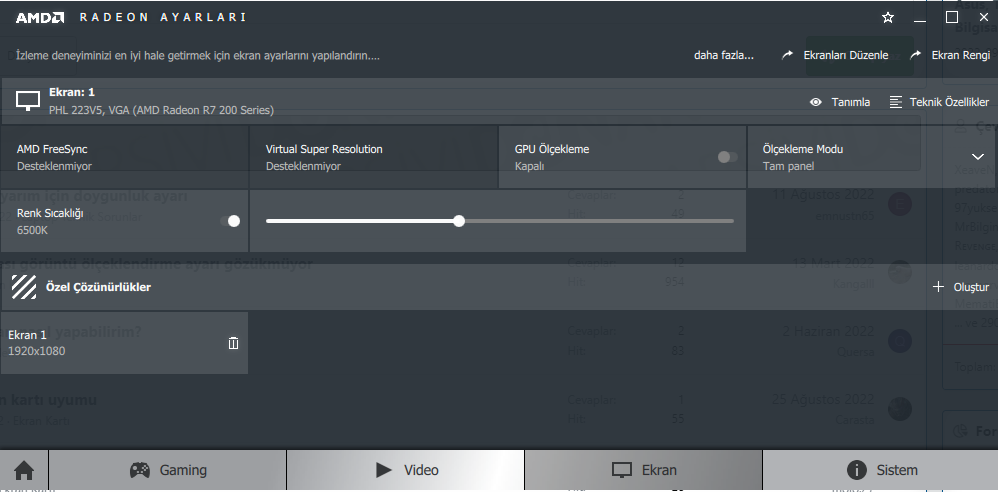The width and height of the screenshot is (998, 492).
Task: Click the info icon on Sistem tab
Action: 857,470
